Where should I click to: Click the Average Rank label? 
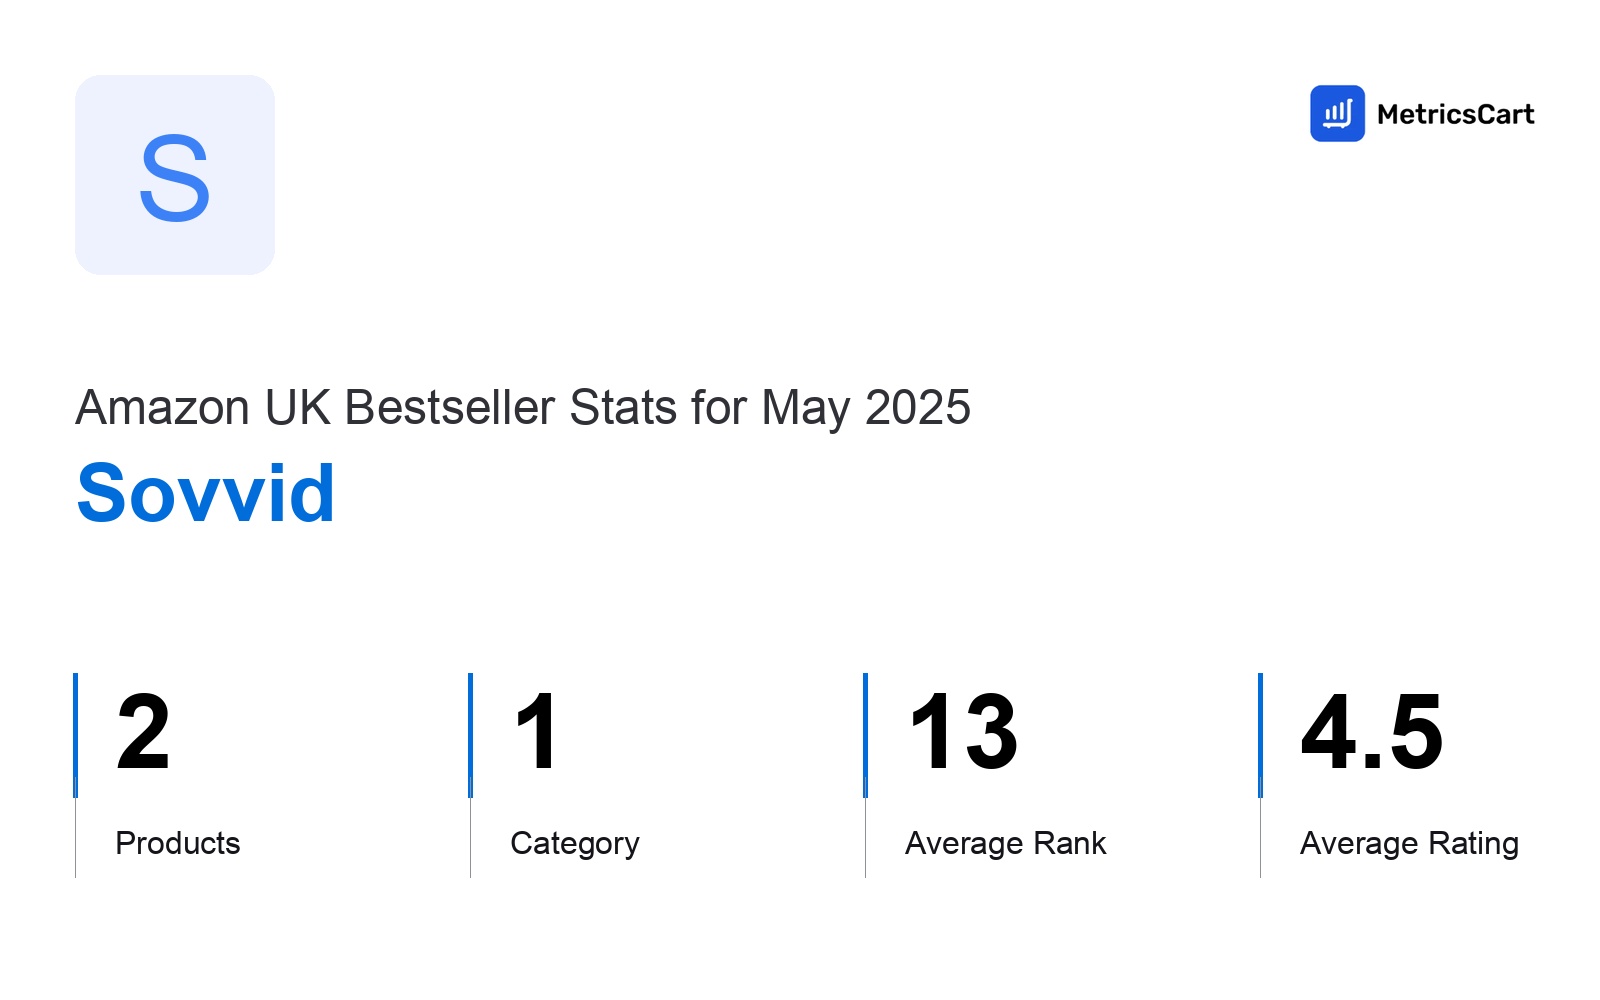tap(1006, 843)
